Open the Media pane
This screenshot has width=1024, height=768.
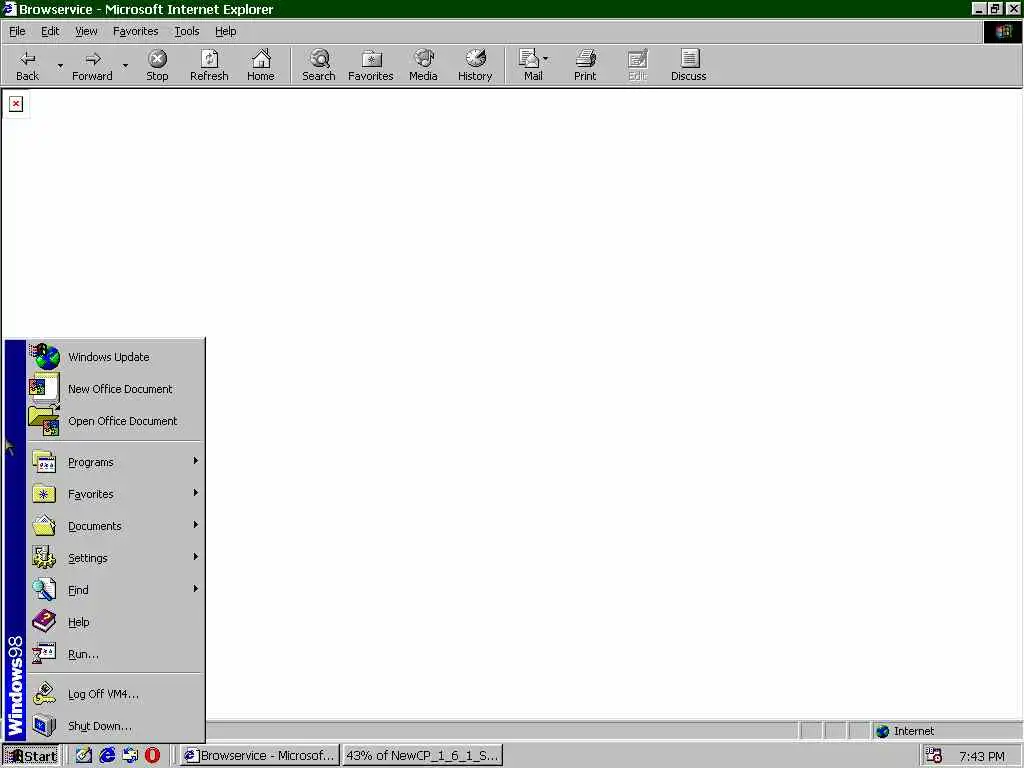[x=423, y=65]
